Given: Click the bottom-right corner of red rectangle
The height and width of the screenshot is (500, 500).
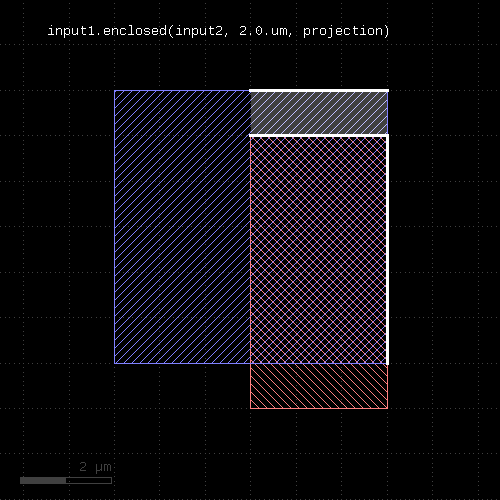Looking at the screenshot, I should click(x=388, y=408).
